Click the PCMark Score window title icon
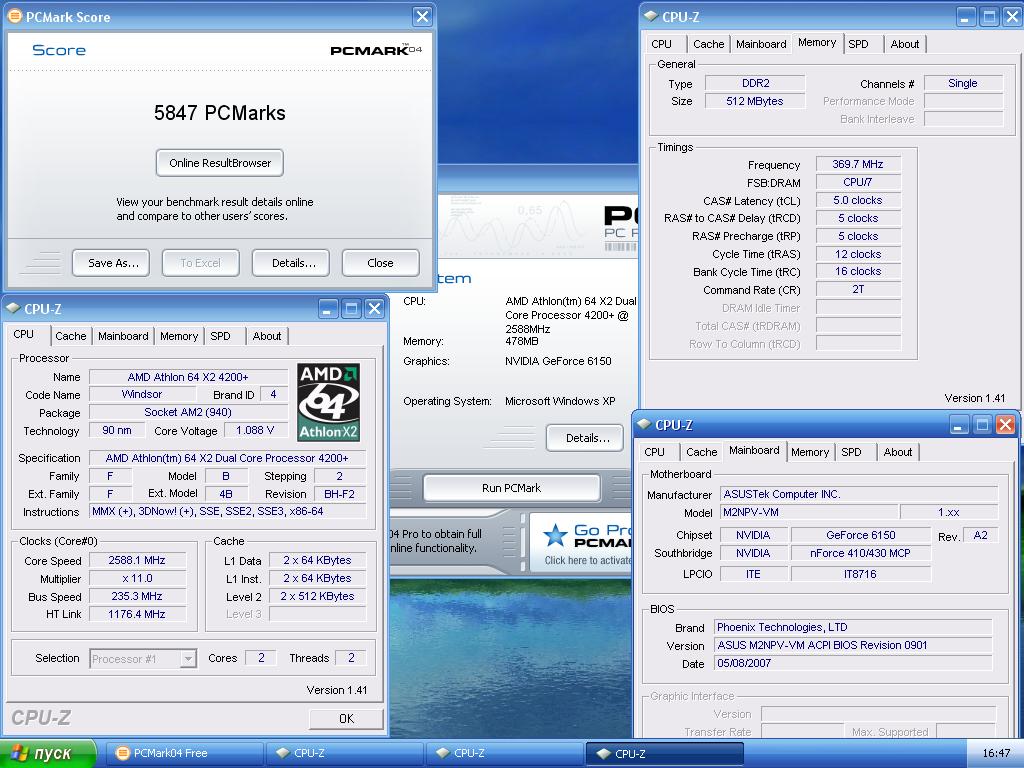1024x768 pixels. (x=14, y=17)
